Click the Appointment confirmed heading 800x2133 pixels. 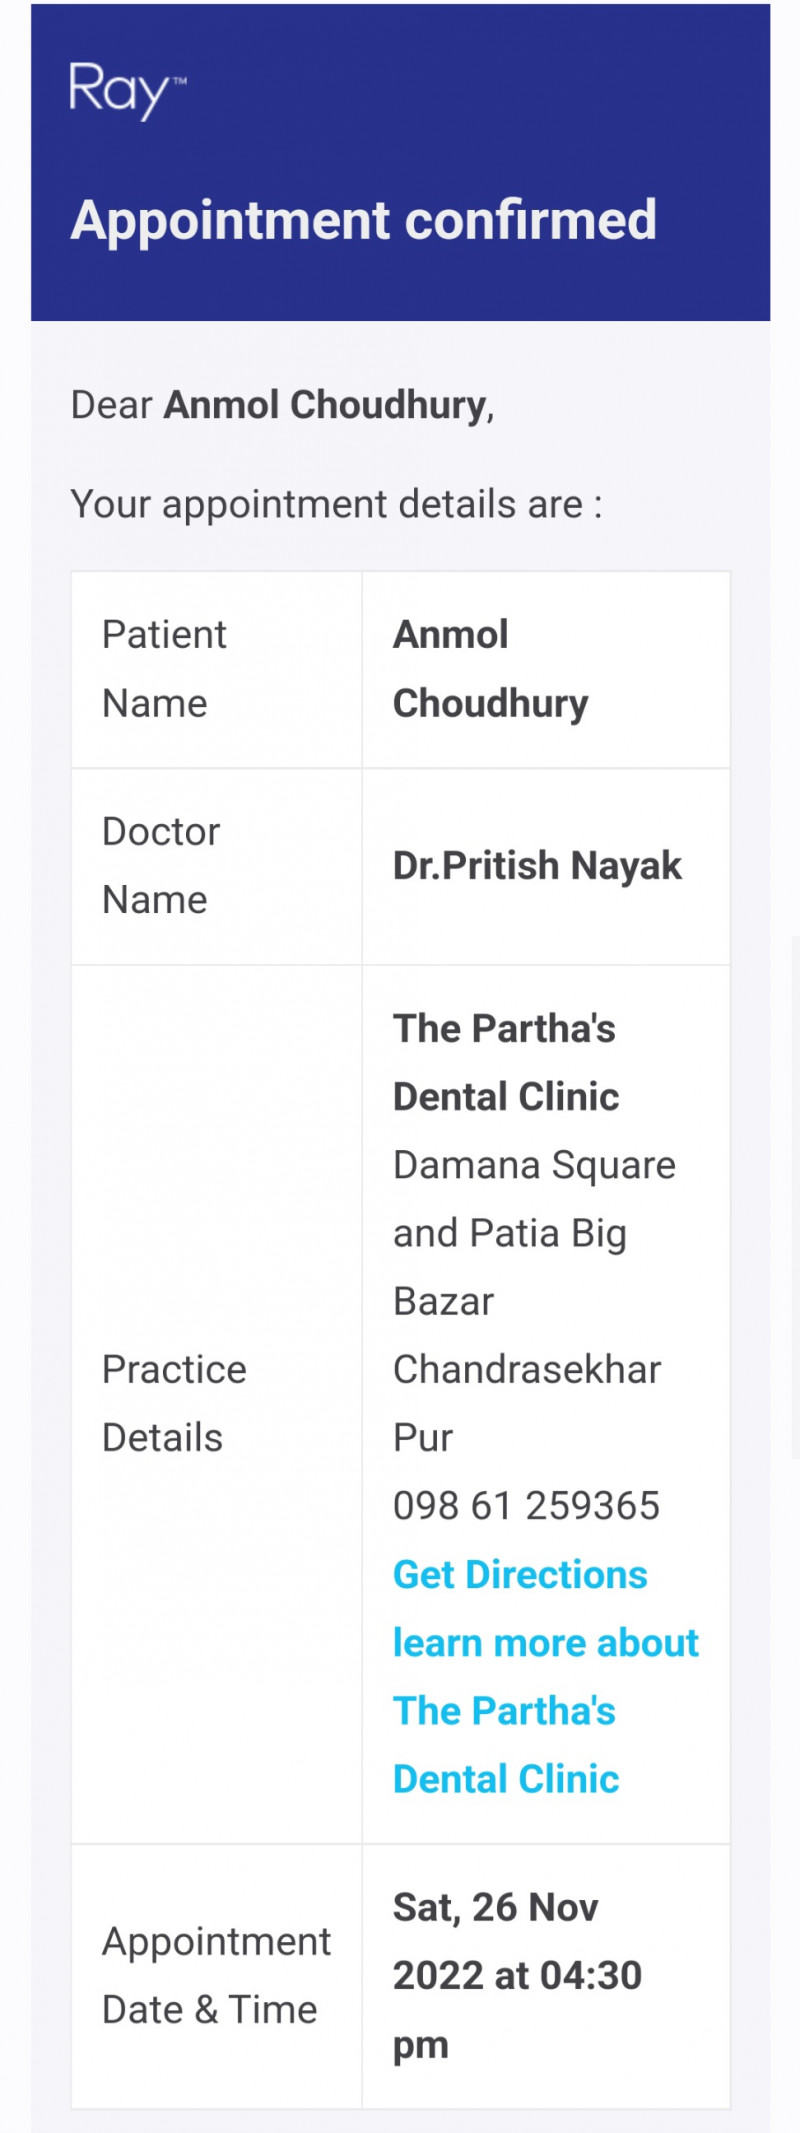364,220
